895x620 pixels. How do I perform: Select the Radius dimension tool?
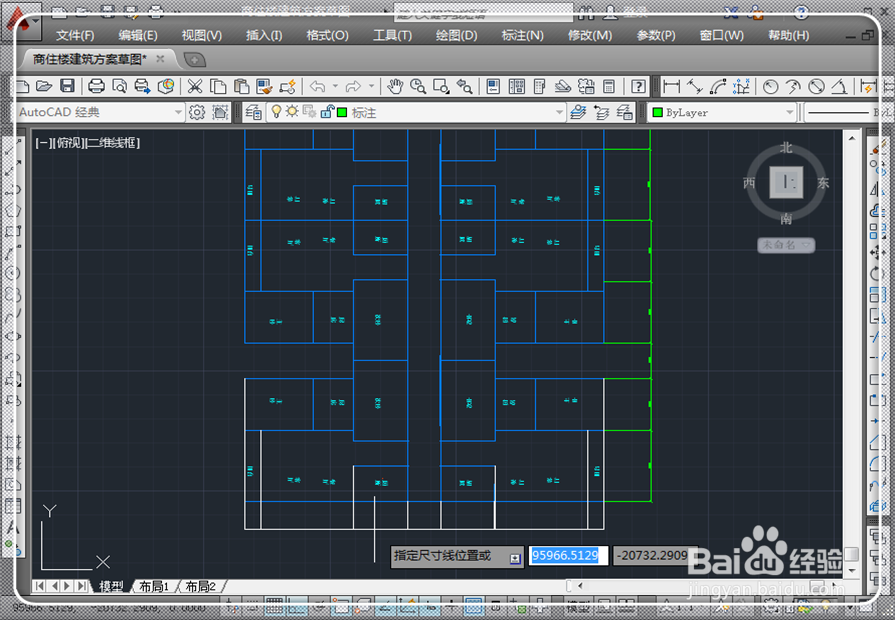point(771,87)
